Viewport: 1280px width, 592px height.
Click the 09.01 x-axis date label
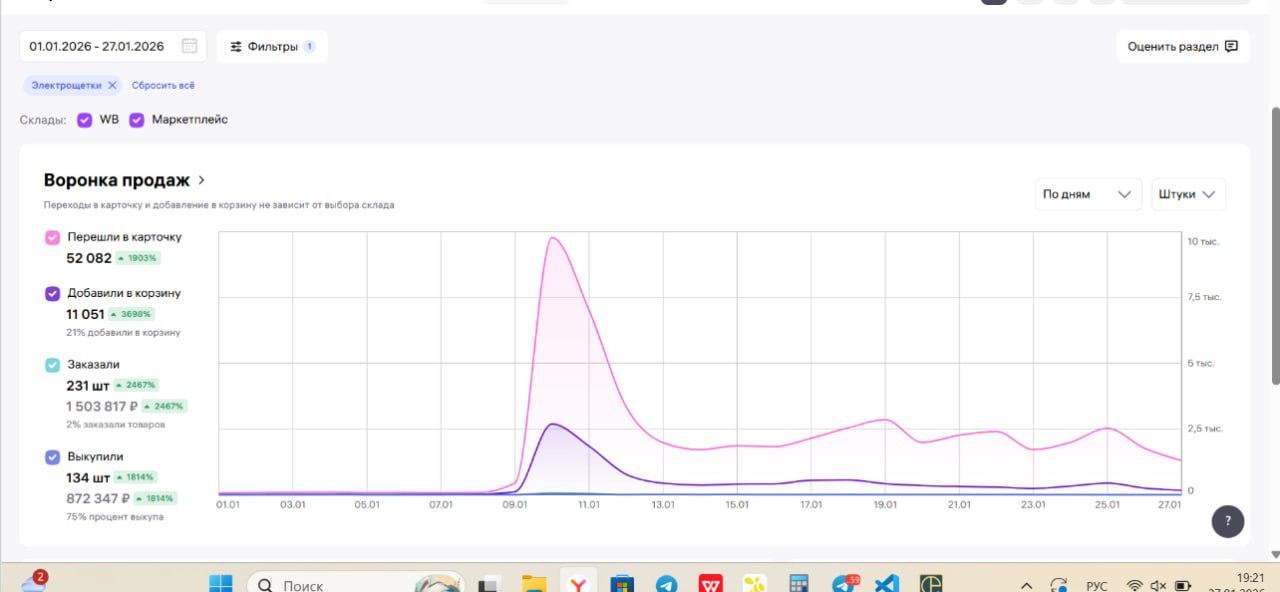pos(515,505)
